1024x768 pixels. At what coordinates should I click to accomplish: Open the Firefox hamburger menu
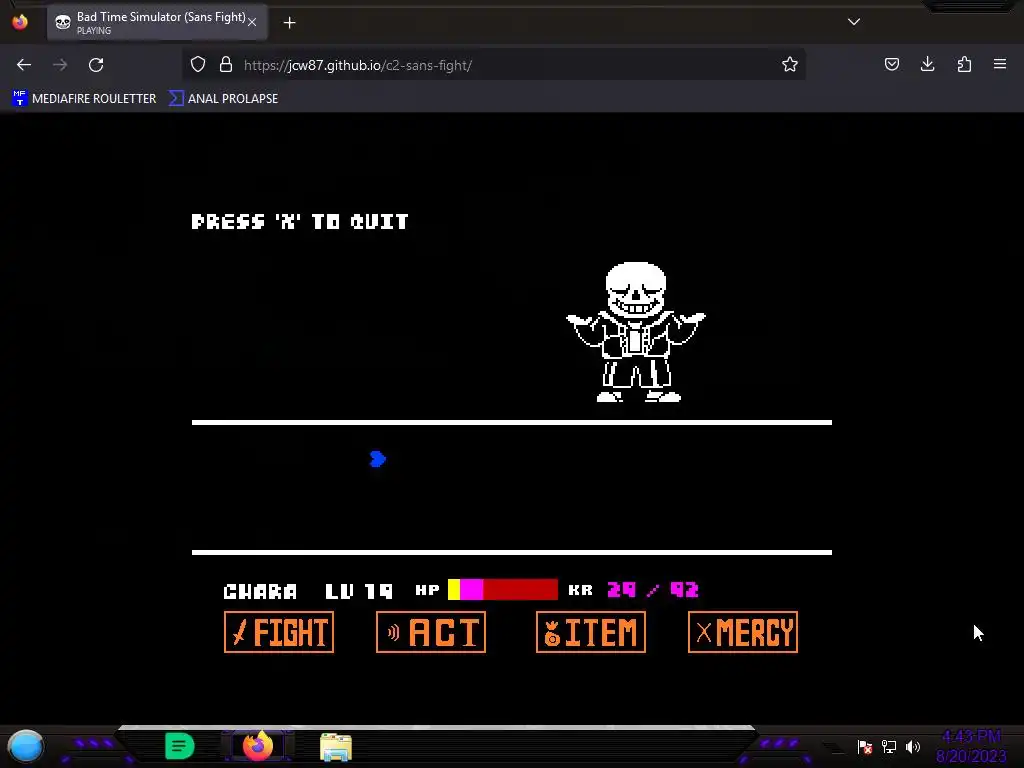pos(1000,64)
